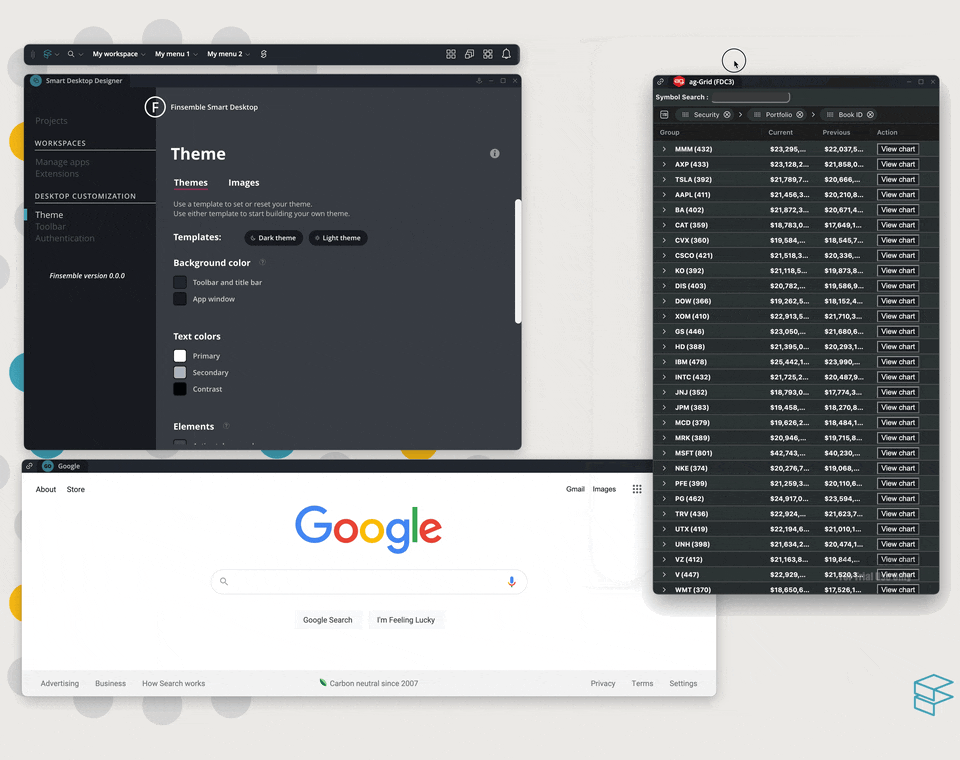Click the magnifier icon in Google search box
The image size is (960, 760).
click(x=224, y=581)
